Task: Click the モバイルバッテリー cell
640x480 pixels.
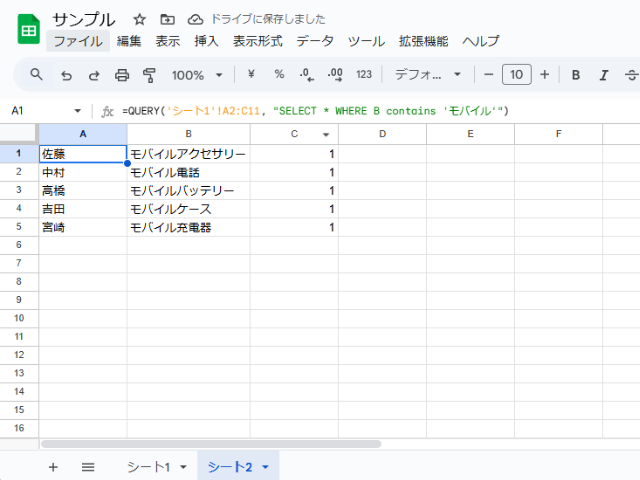Action: pyautogui.click(x=189, y=191)
